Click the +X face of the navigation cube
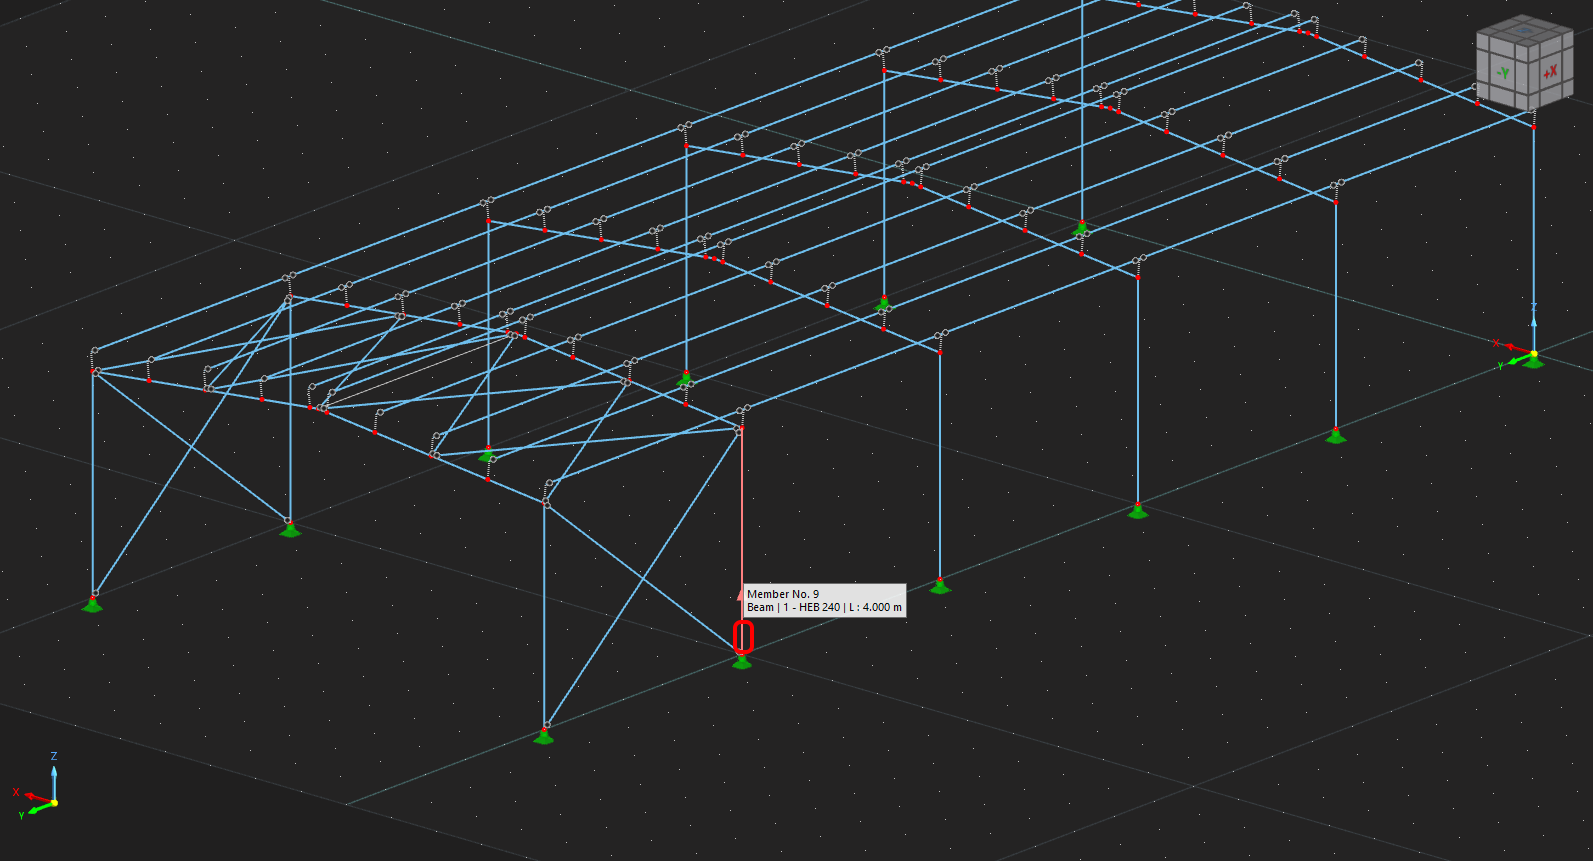This screenshot has width=1593, height=861. (1549, 71)
